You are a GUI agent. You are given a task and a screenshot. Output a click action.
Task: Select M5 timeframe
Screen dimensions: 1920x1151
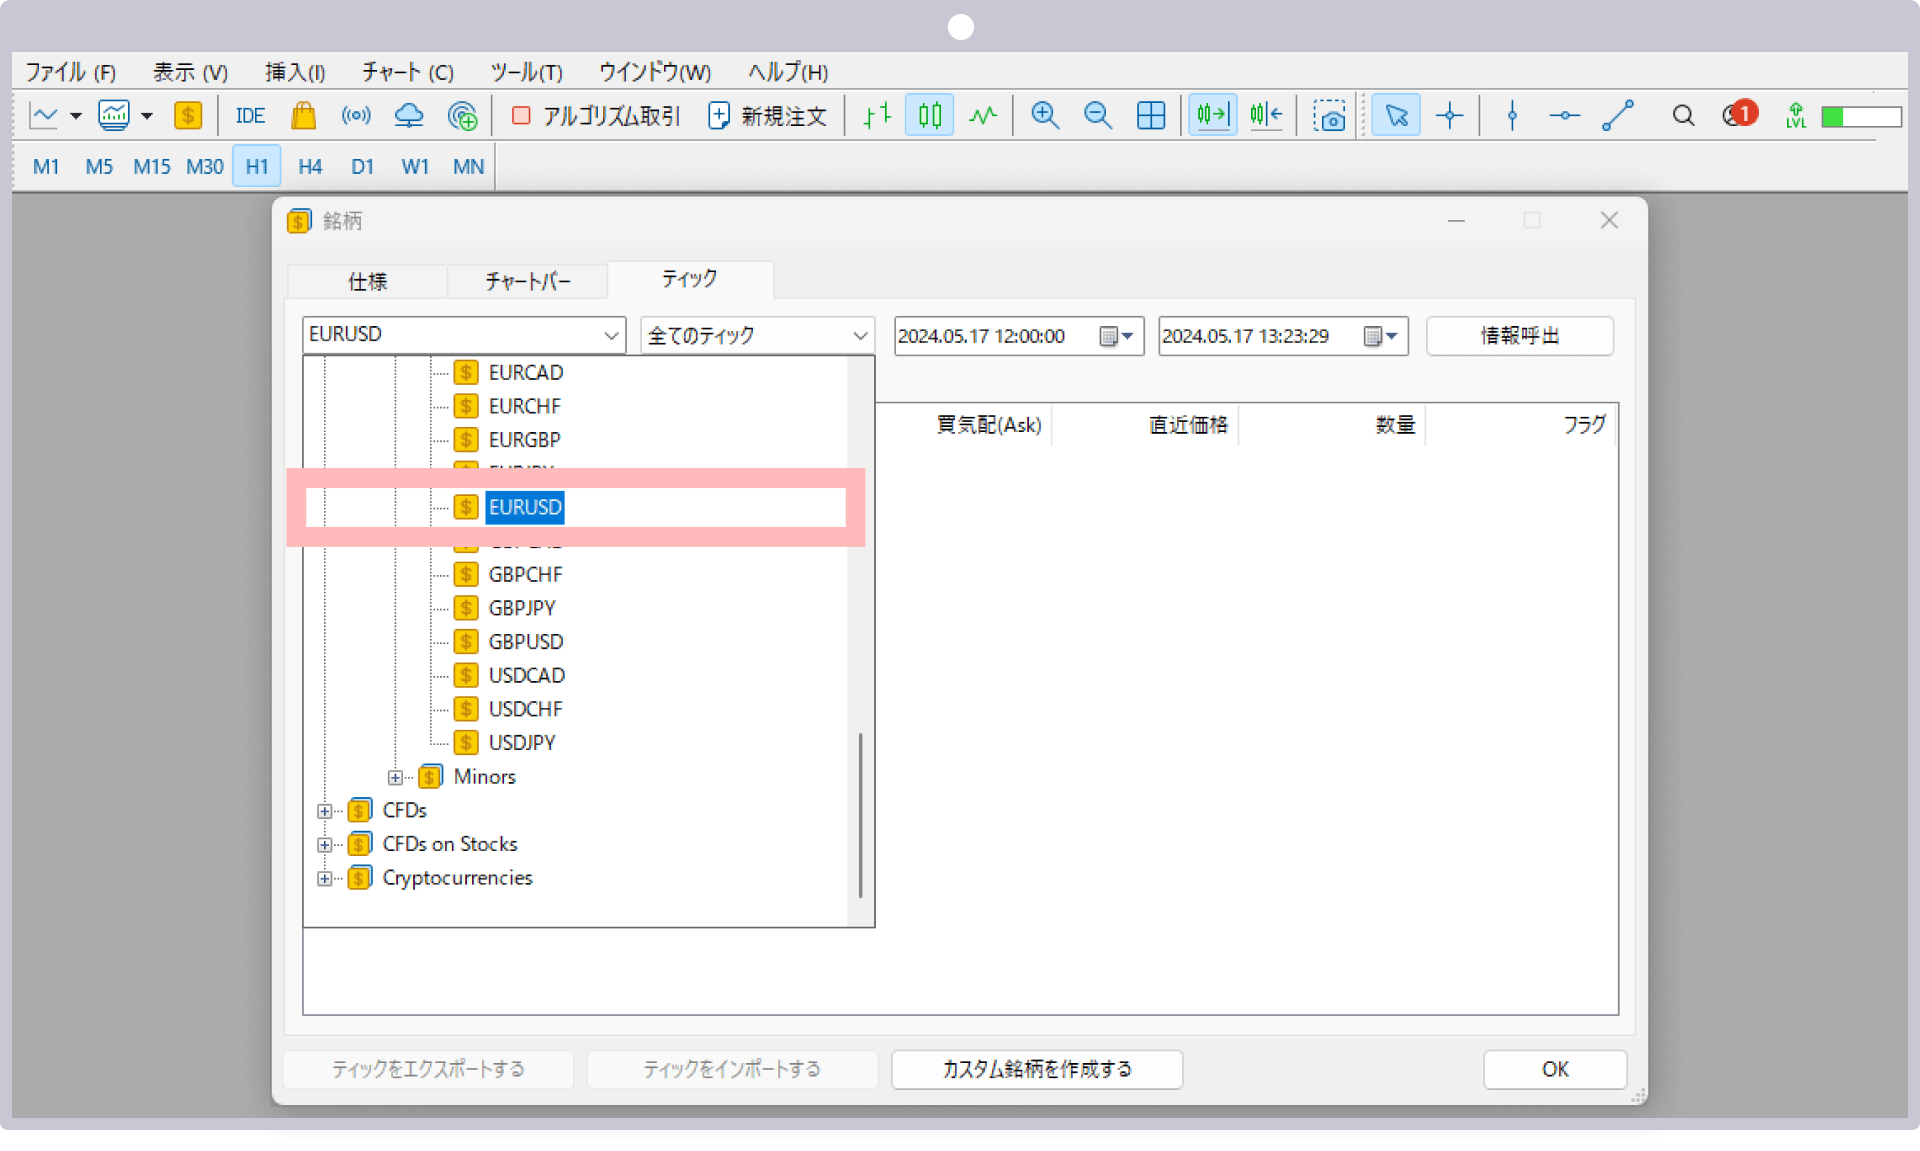(x=99, y=167)
